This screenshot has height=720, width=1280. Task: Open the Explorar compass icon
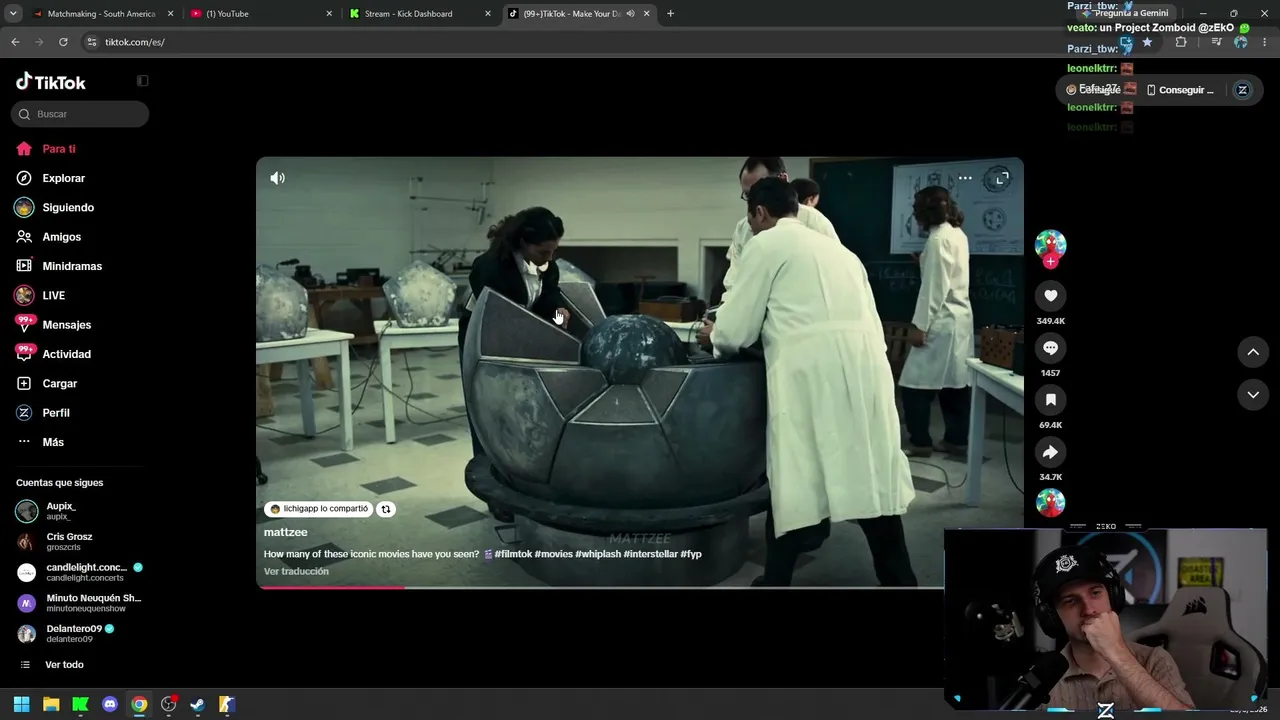point(24,178)
